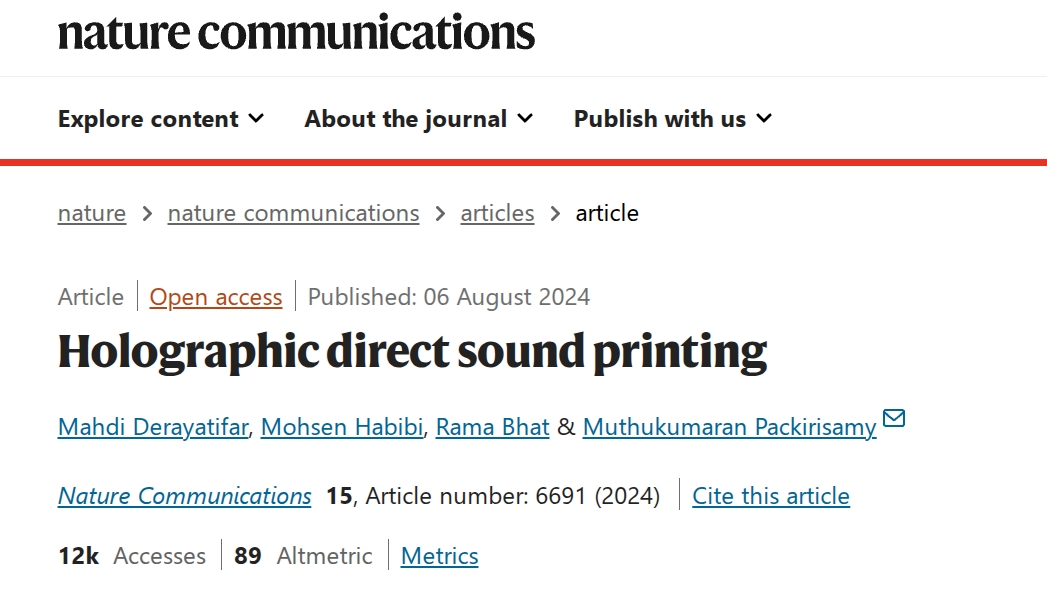The image size is (1047, 597).
Task: Open the Metrics link
Action: [x=440, y=556]
